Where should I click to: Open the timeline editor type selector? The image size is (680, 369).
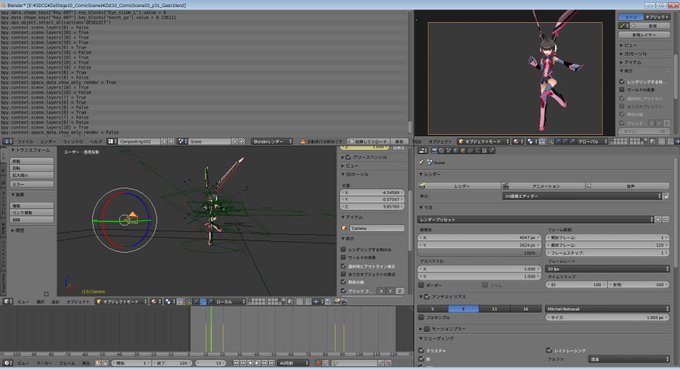7,363
